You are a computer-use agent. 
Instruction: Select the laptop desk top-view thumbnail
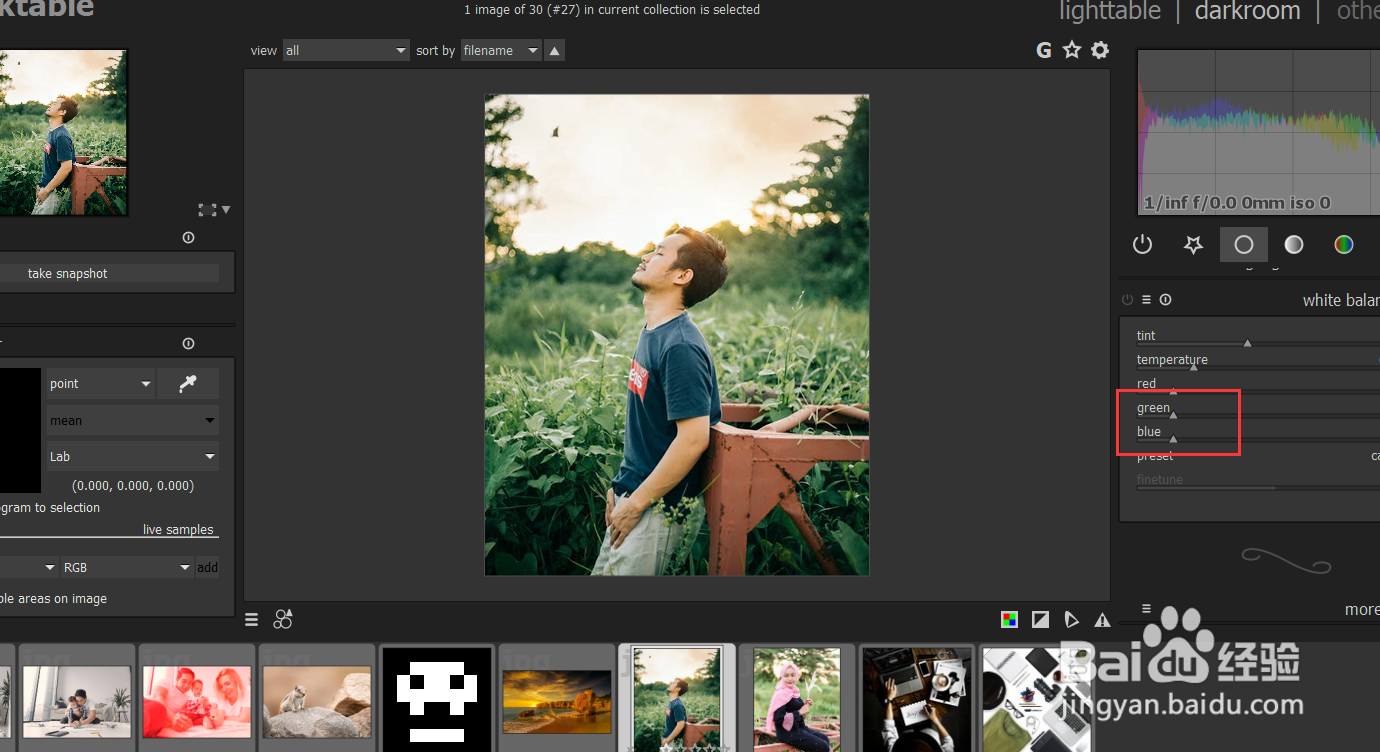pyautogui.click(x=916, y=700)
